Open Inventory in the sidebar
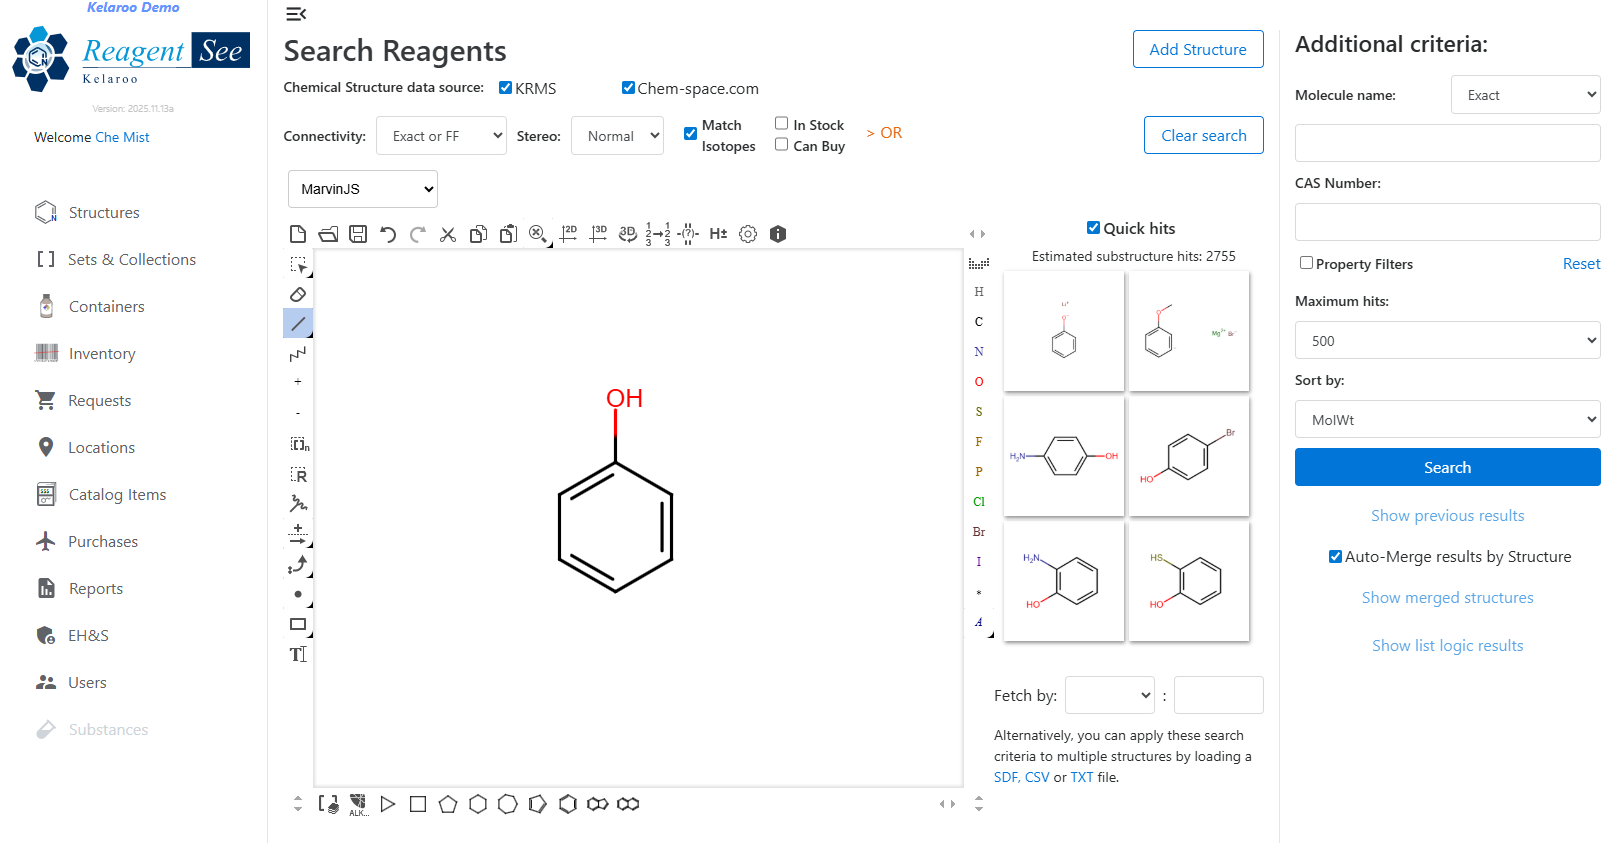The height and width of the screenshot is (843, 1608). tap(102, 354)
